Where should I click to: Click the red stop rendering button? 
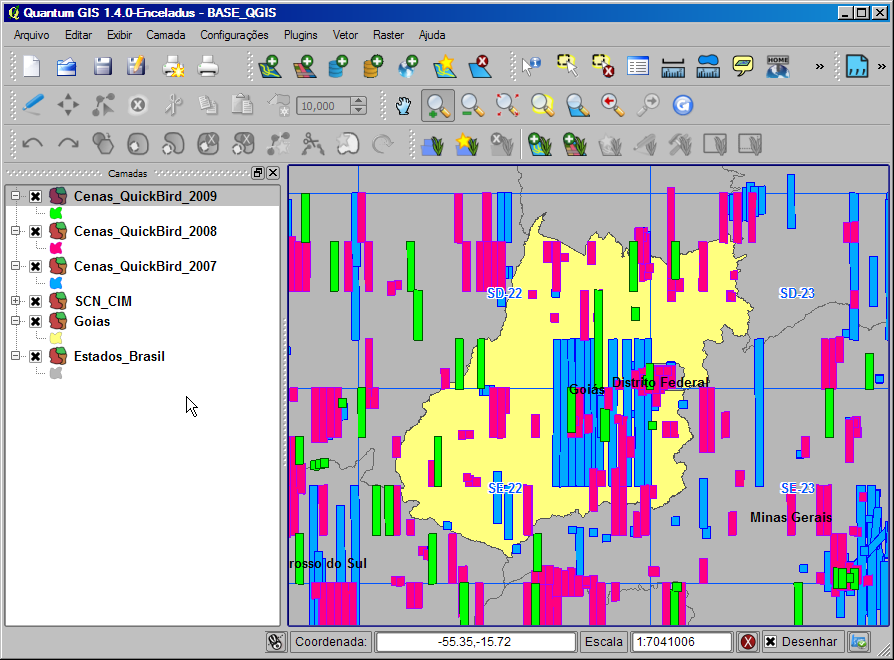coord(748,642)
